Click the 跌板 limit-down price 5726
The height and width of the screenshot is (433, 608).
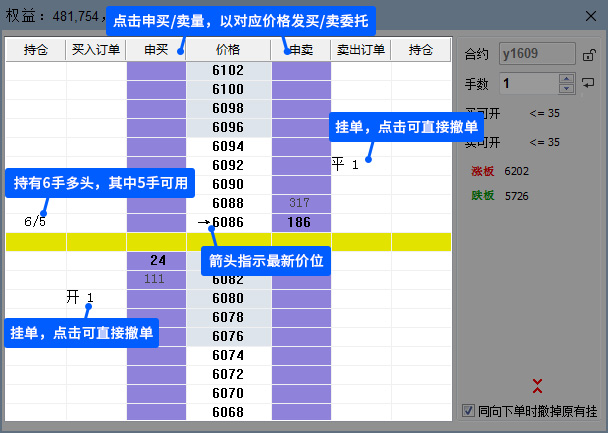coord(518,196)
